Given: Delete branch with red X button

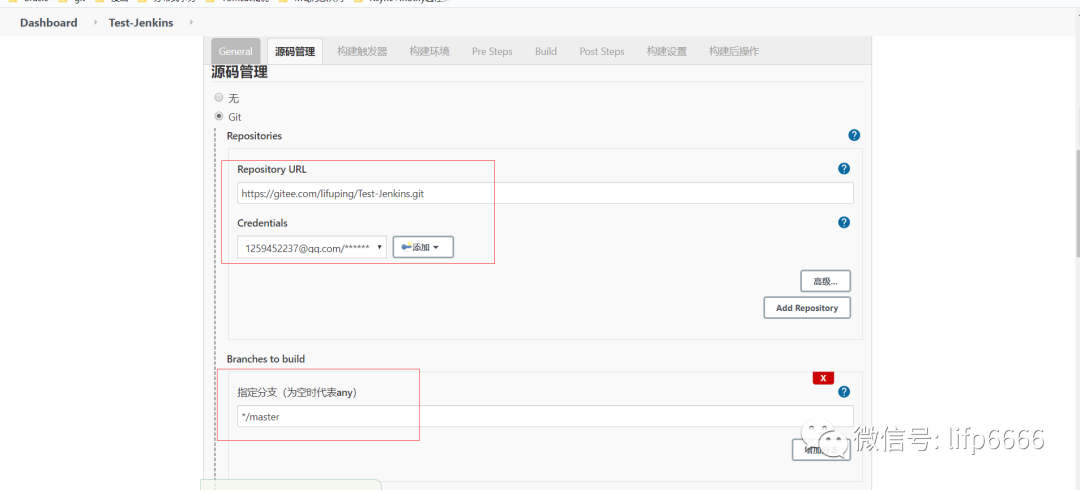Looking at the screenshot, I should coord(823,378).
